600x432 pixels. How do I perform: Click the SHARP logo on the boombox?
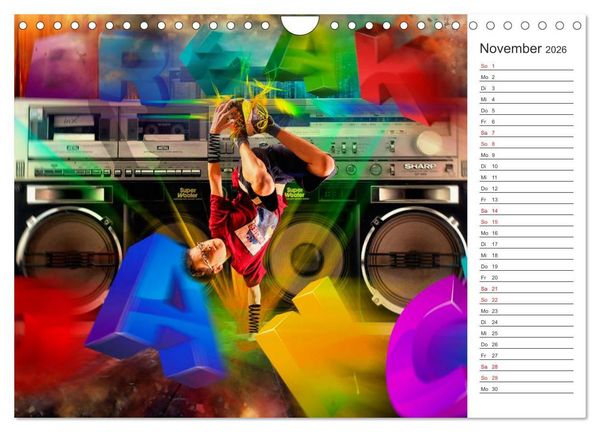point(420,166)
